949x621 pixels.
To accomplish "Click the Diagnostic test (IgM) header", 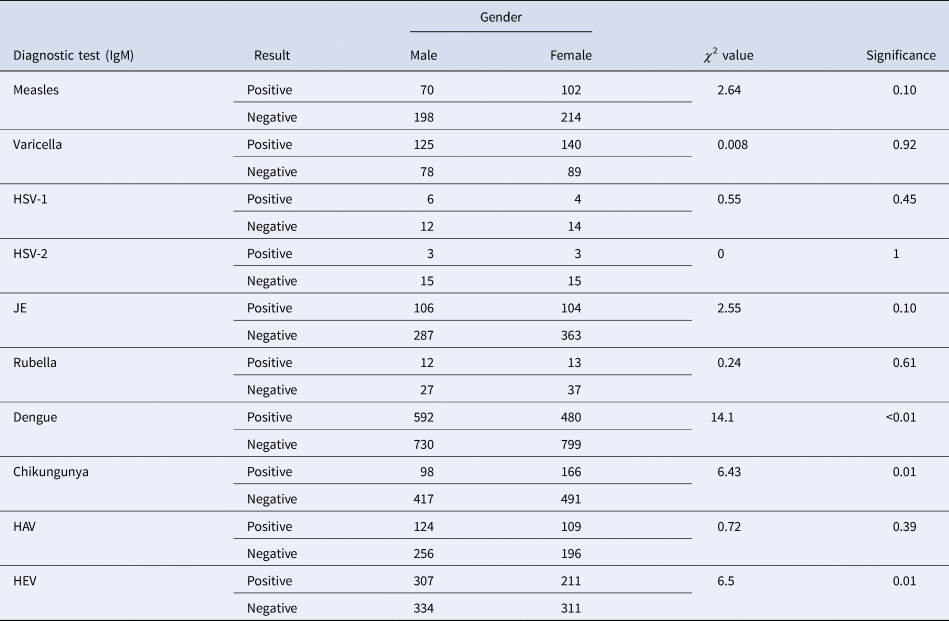I will point(73,56).
